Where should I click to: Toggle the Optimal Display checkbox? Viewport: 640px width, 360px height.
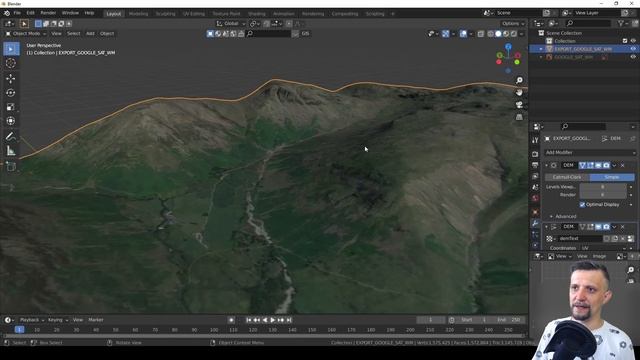582,204
